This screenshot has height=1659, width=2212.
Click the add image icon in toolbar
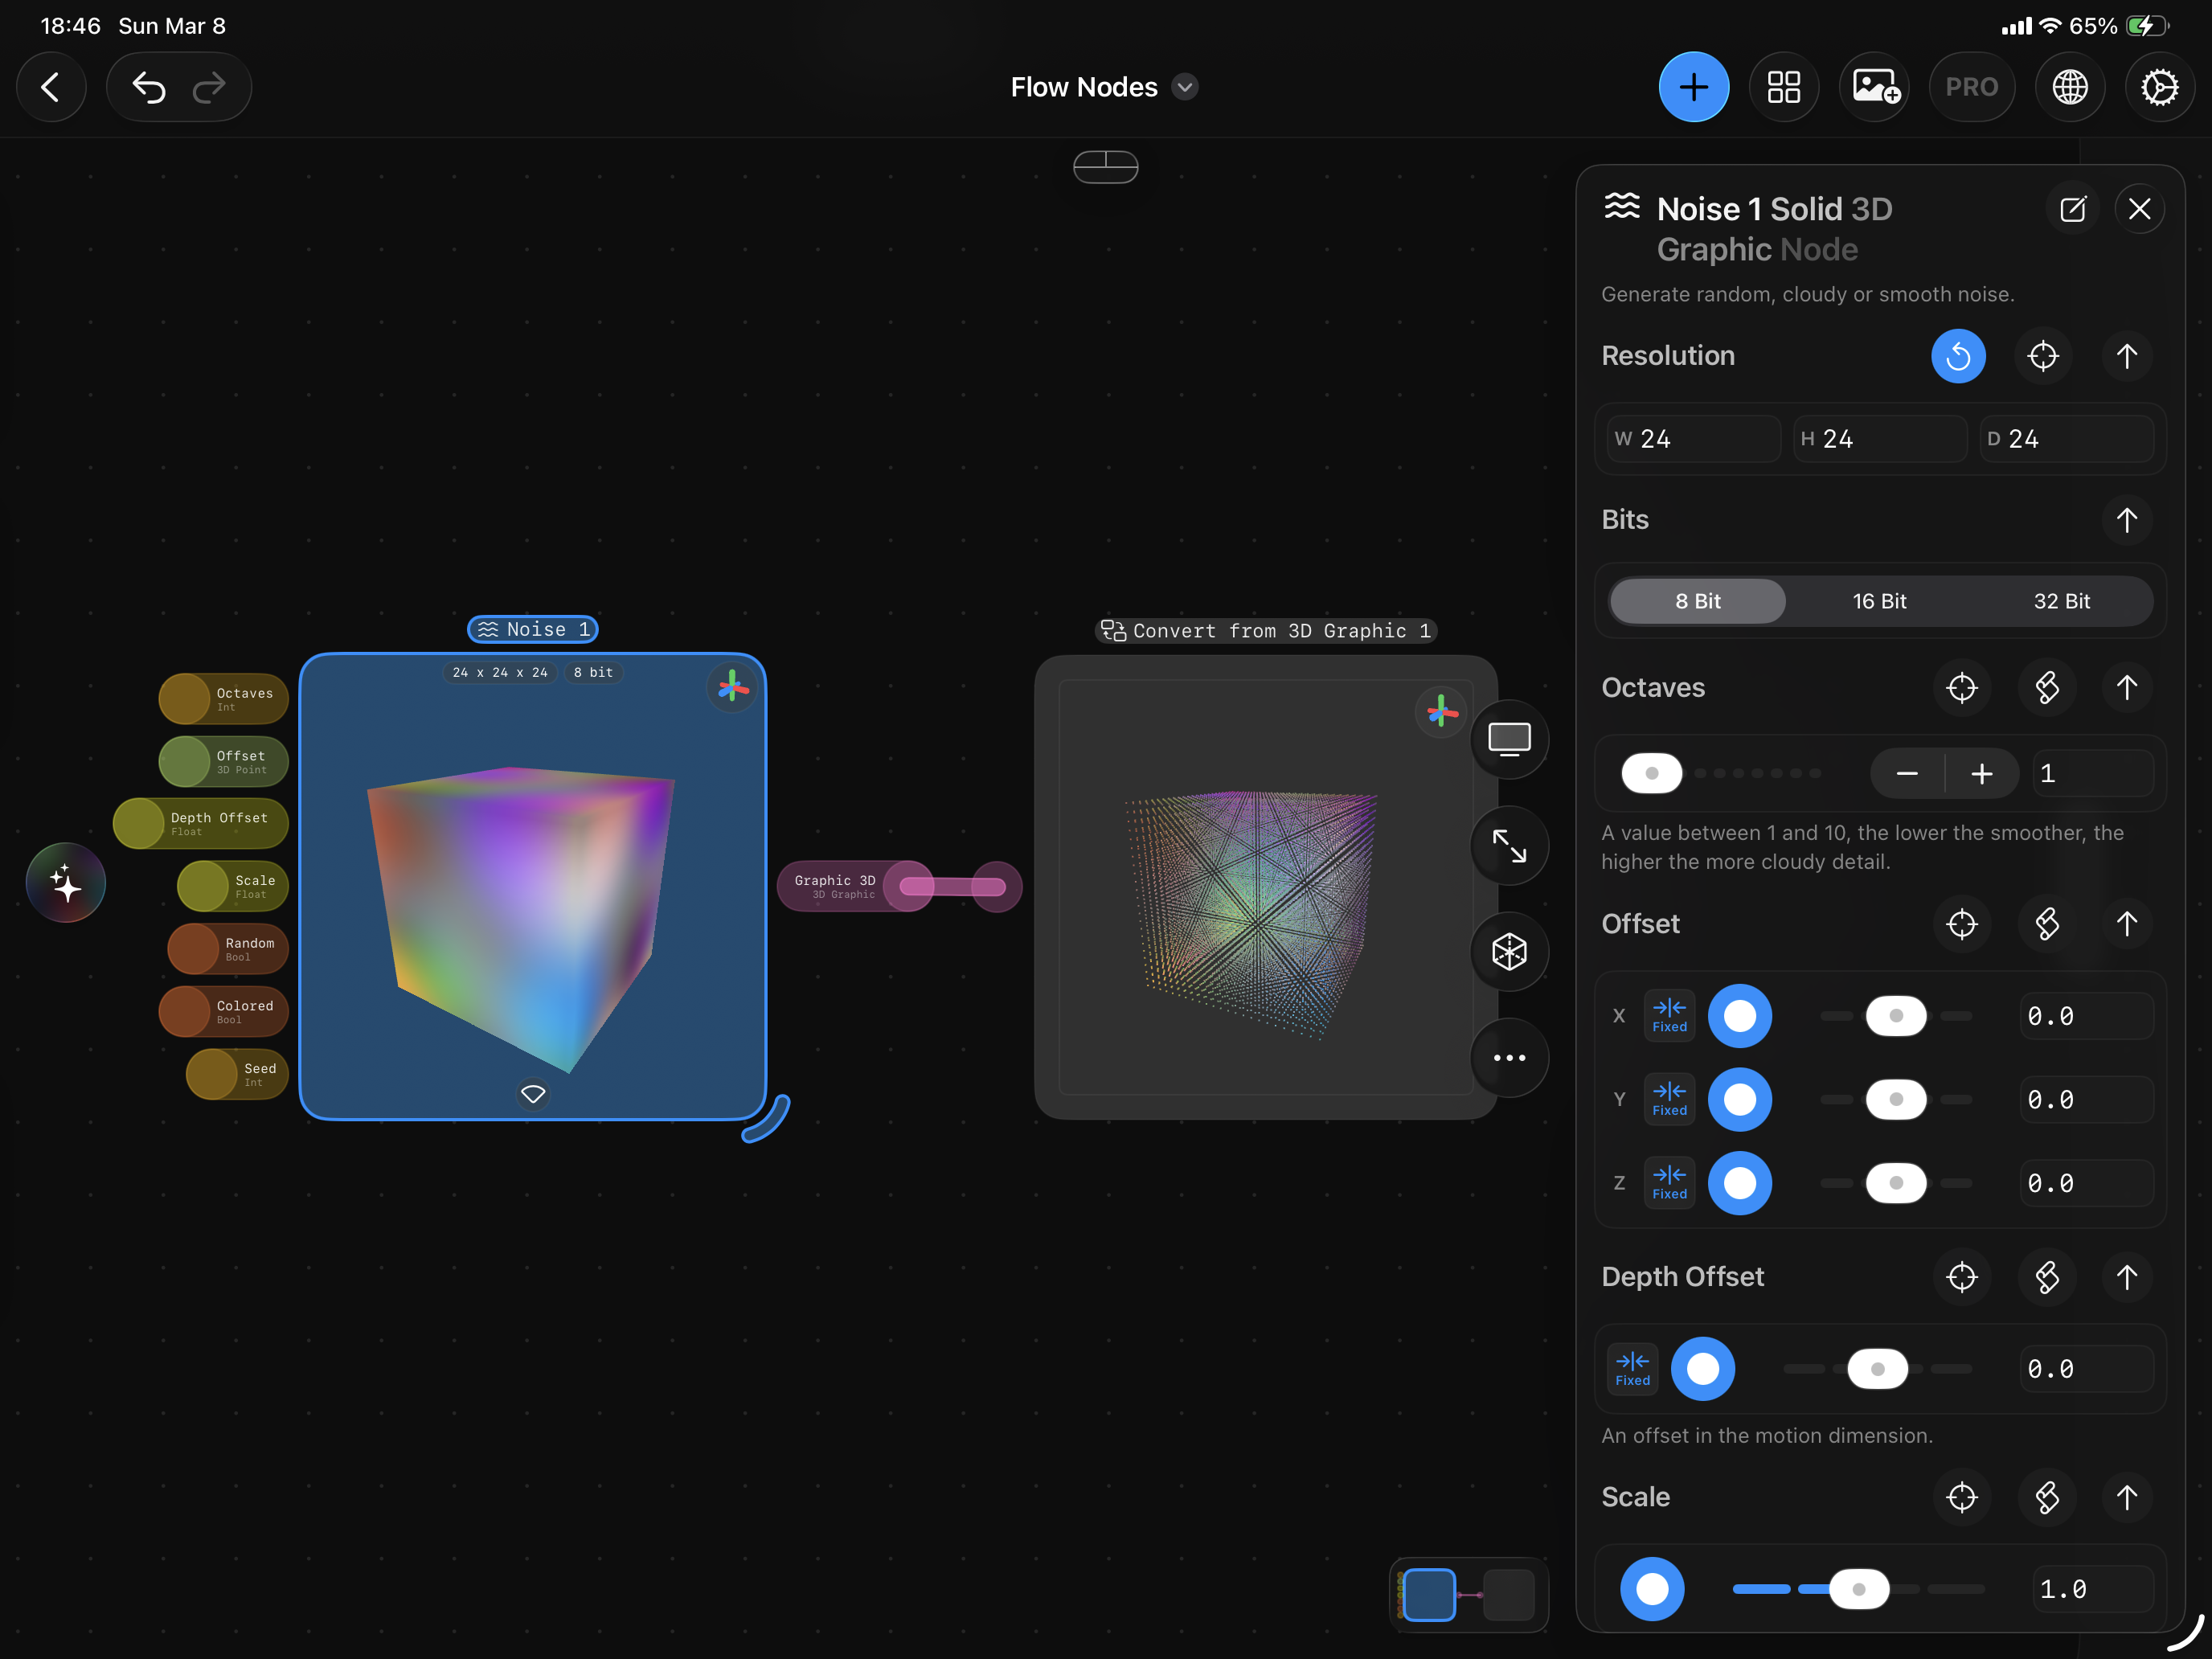tap(1874, 87)
